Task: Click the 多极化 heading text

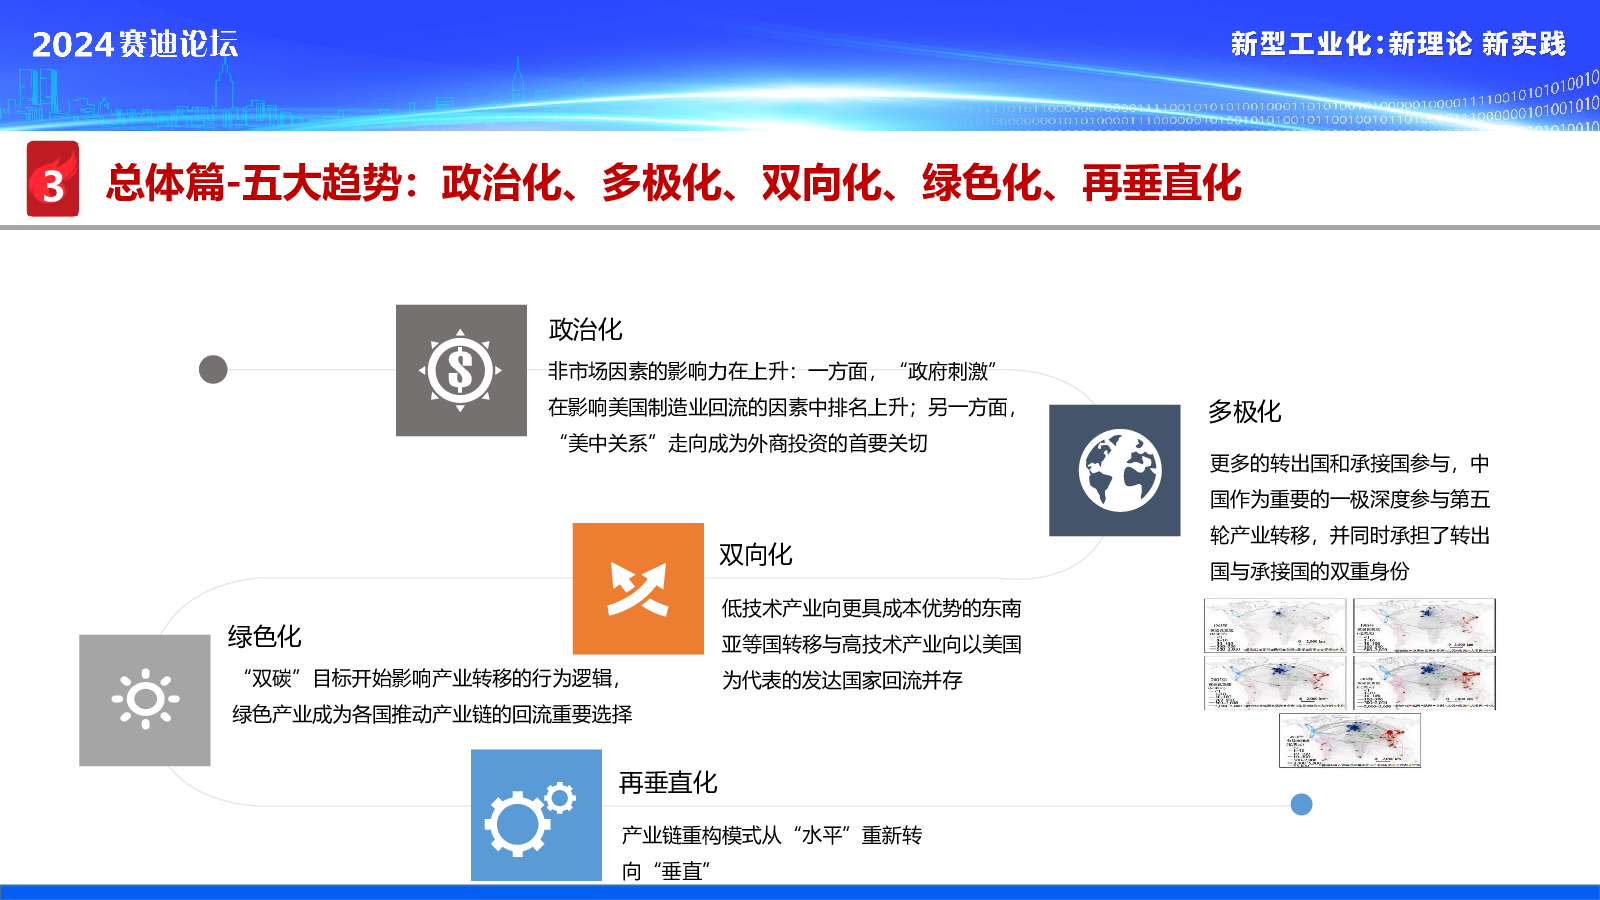Action: (1244, 411)
